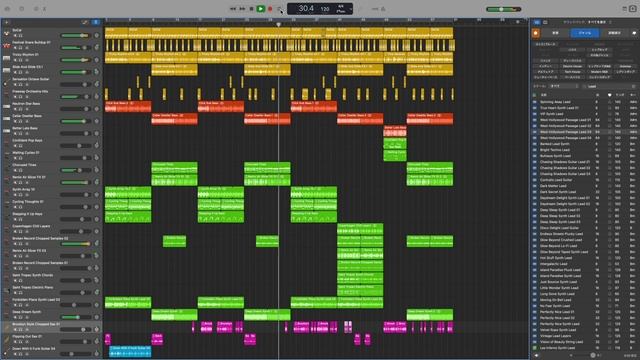
Task: Open the Library button in the toolbar
Action: coord(7,9)
